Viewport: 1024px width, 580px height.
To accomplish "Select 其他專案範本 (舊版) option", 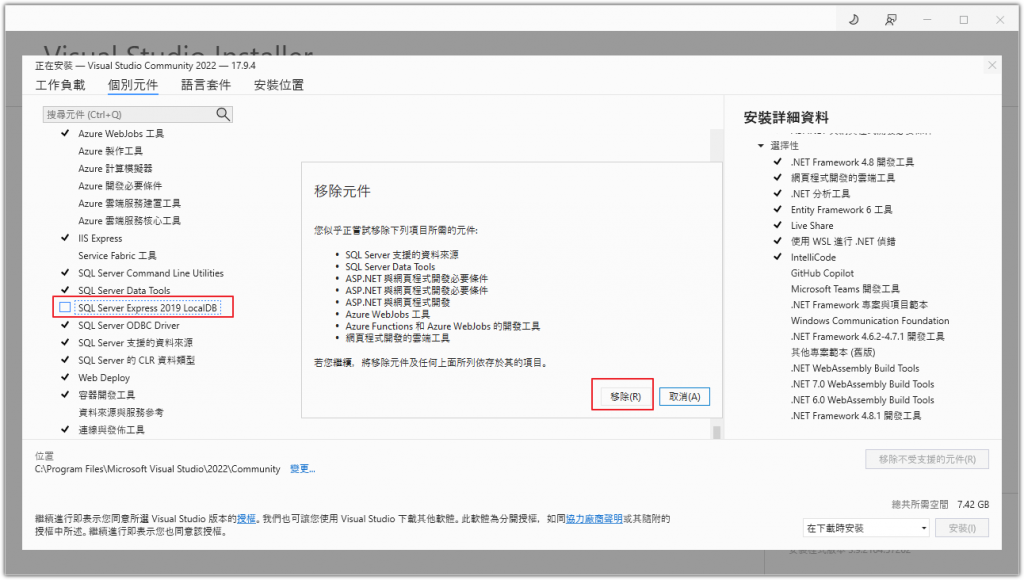I will [x=833, y=352].
